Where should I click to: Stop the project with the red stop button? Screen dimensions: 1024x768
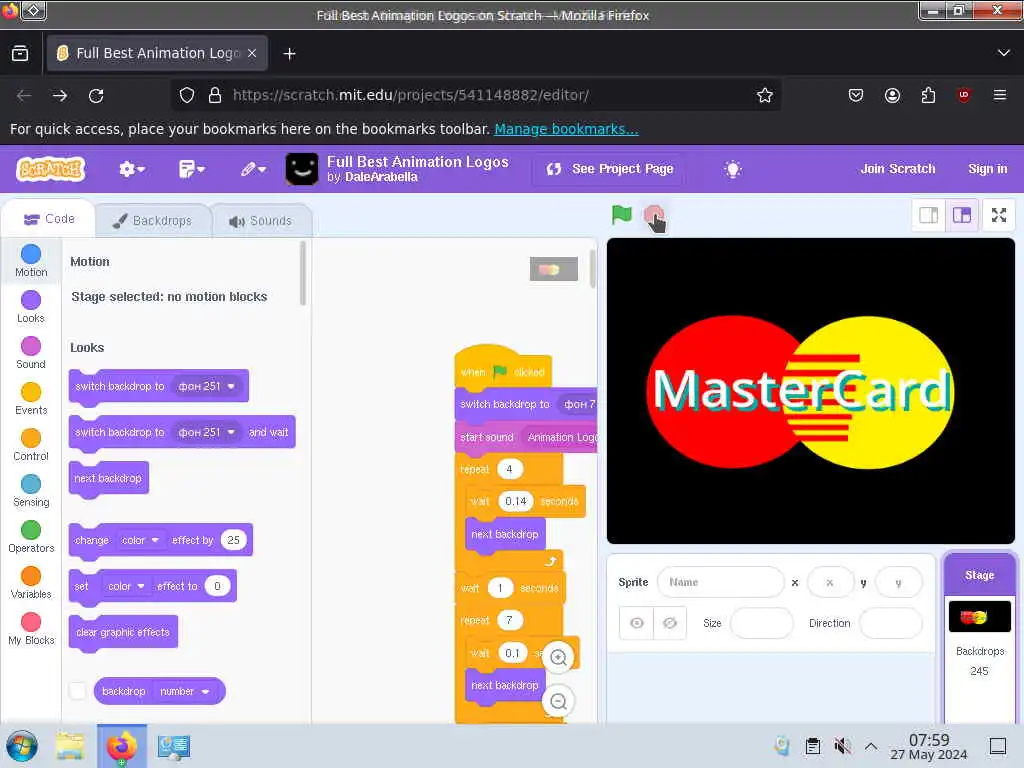(x=653, y=214)
